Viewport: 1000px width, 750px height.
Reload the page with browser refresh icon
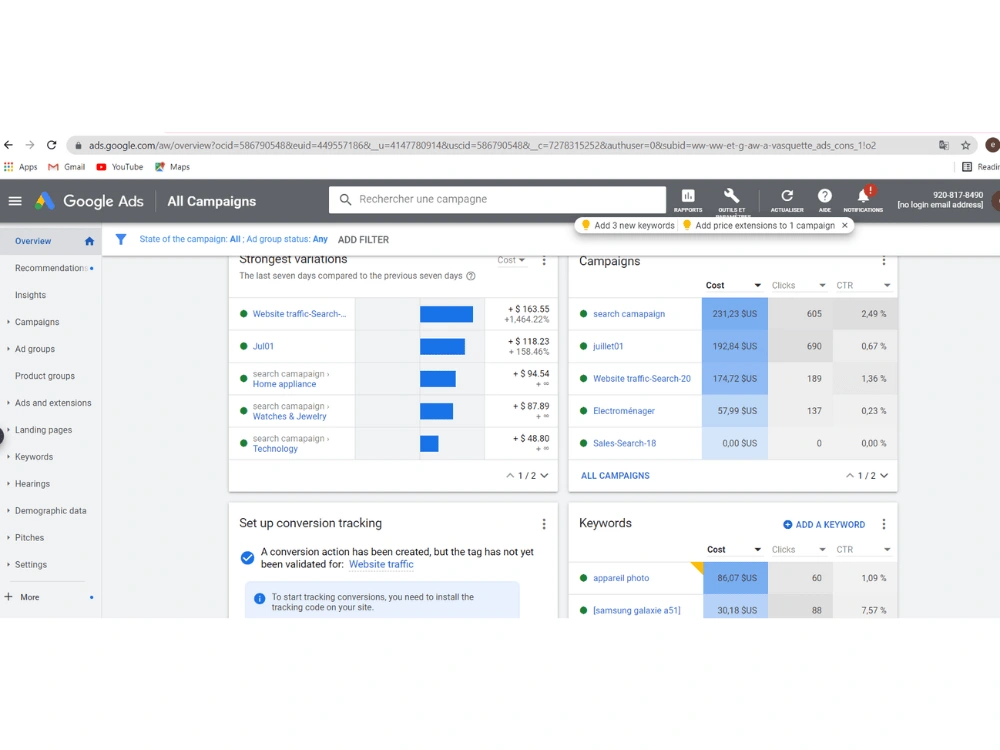pos(52,145)
